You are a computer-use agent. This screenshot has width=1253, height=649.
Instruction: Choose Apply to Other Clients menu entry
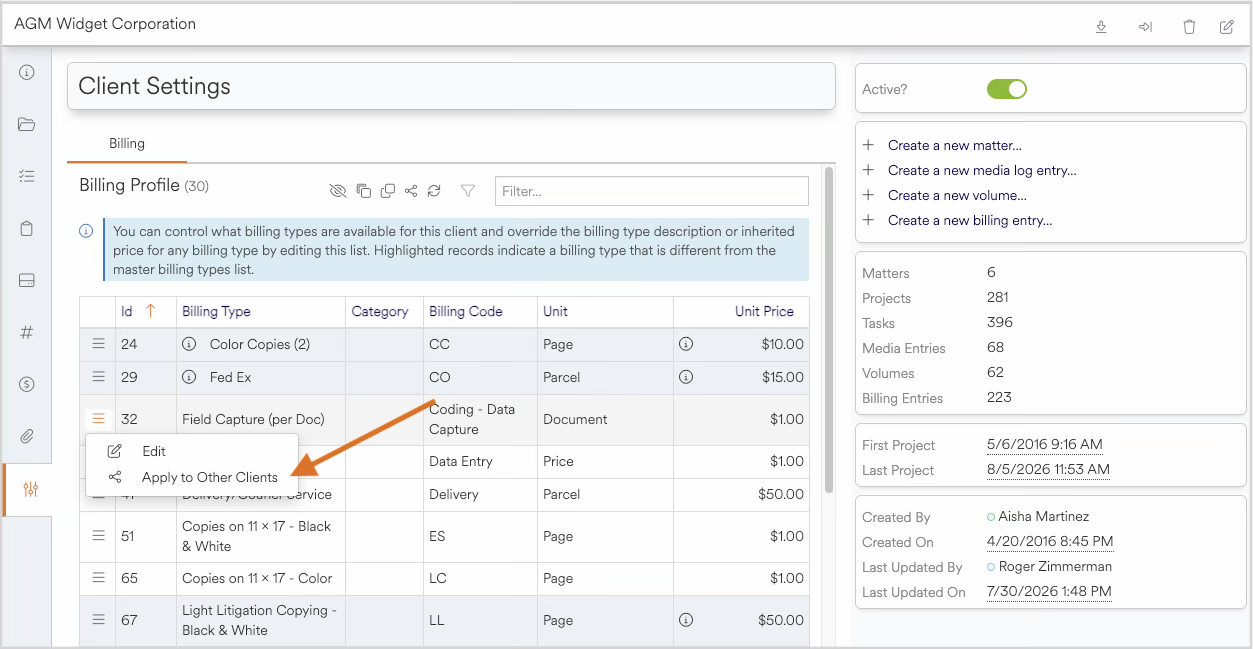coord(191,477)
